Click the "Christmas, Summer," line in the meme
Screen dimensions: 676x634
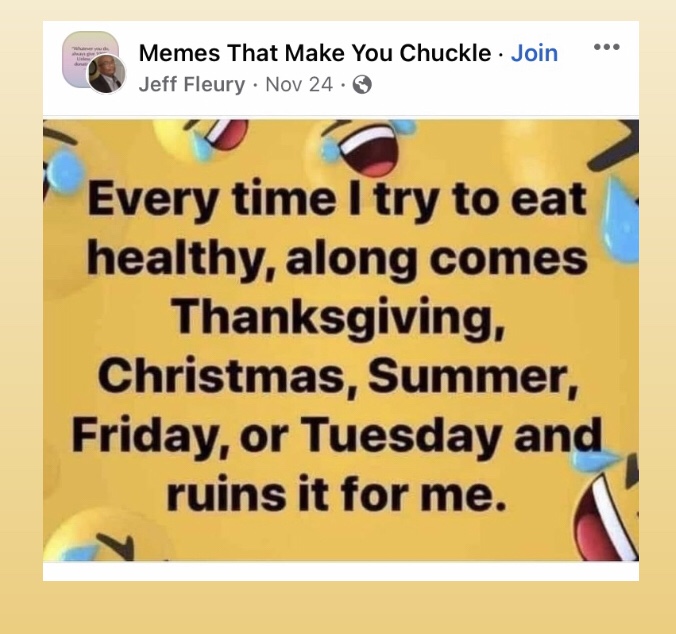[336, 377]
